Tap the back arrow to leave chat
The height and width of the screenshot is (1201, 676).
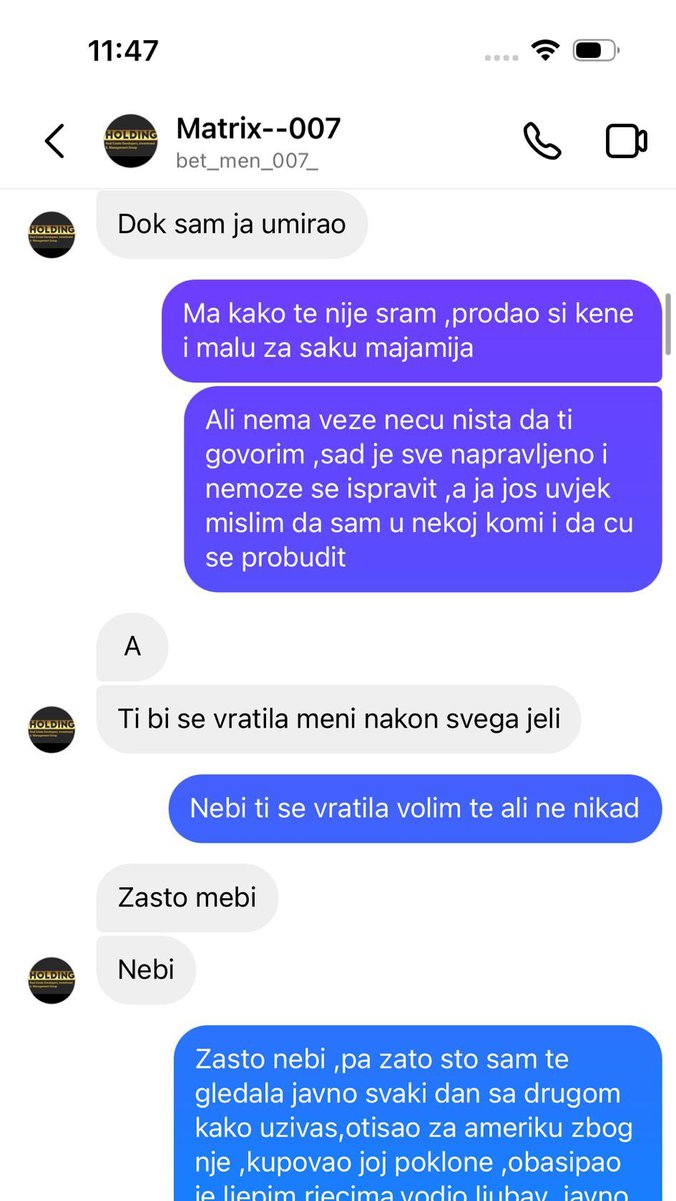pyautogui.click(x=55, y=141)
